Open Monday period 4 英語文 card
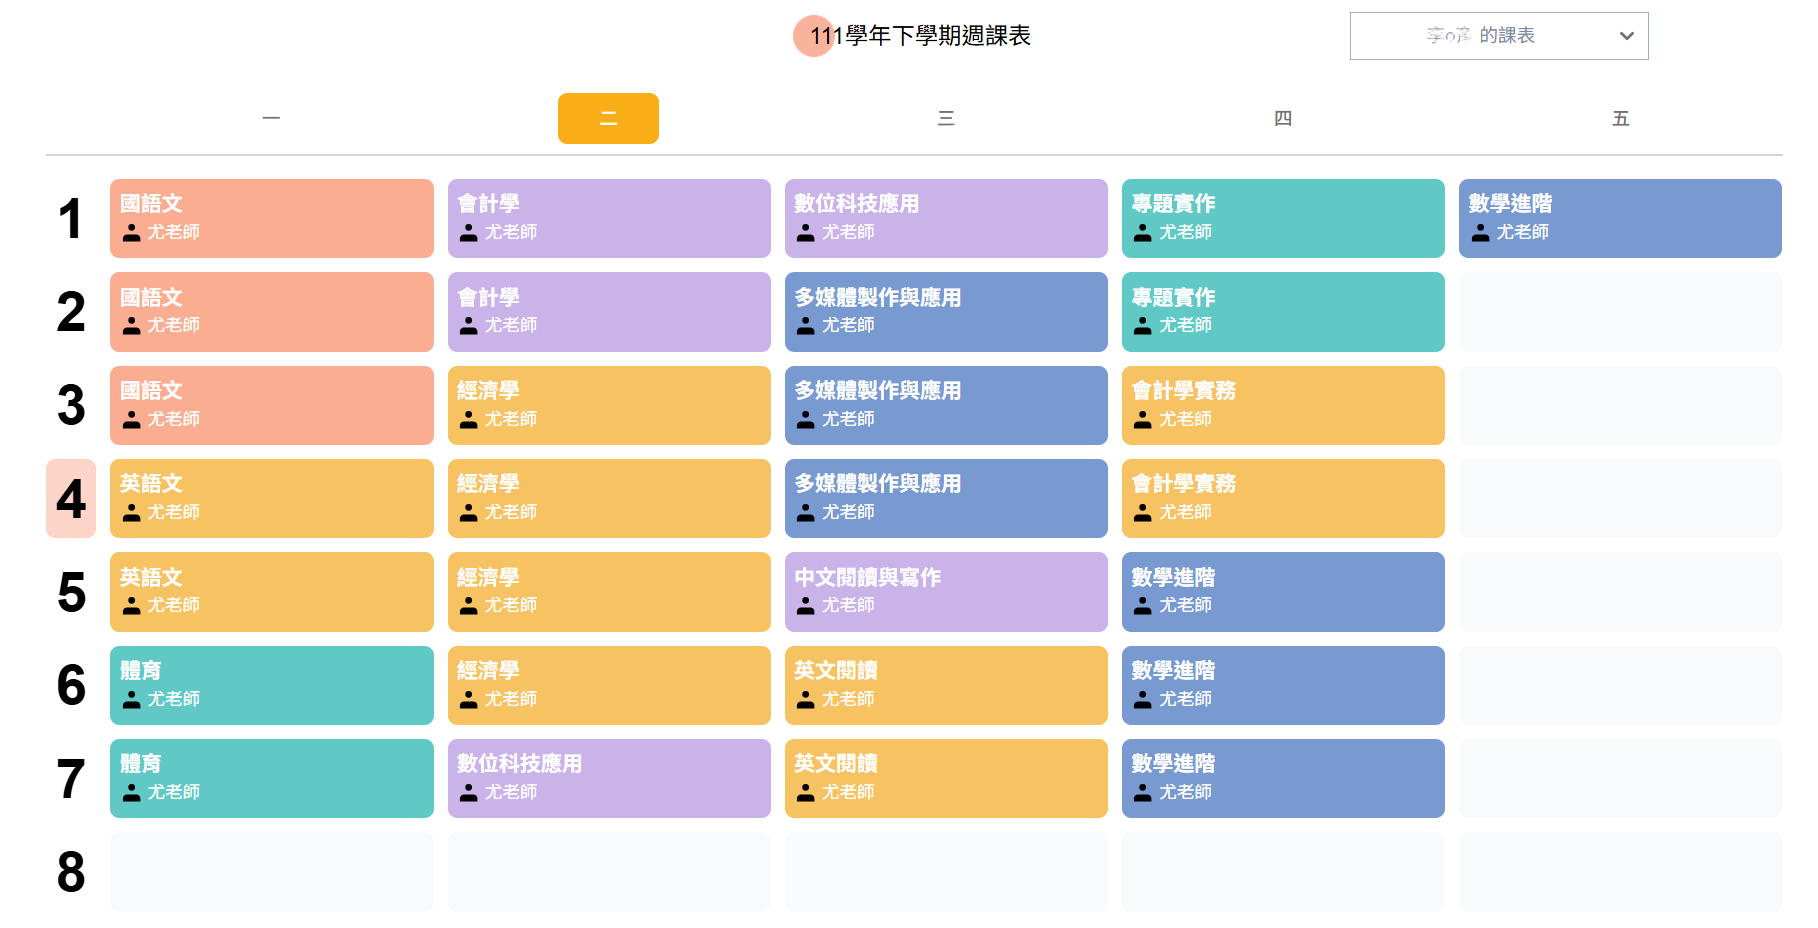The width and height of the screenshot is (1818, 928). [x=272, y=499]
